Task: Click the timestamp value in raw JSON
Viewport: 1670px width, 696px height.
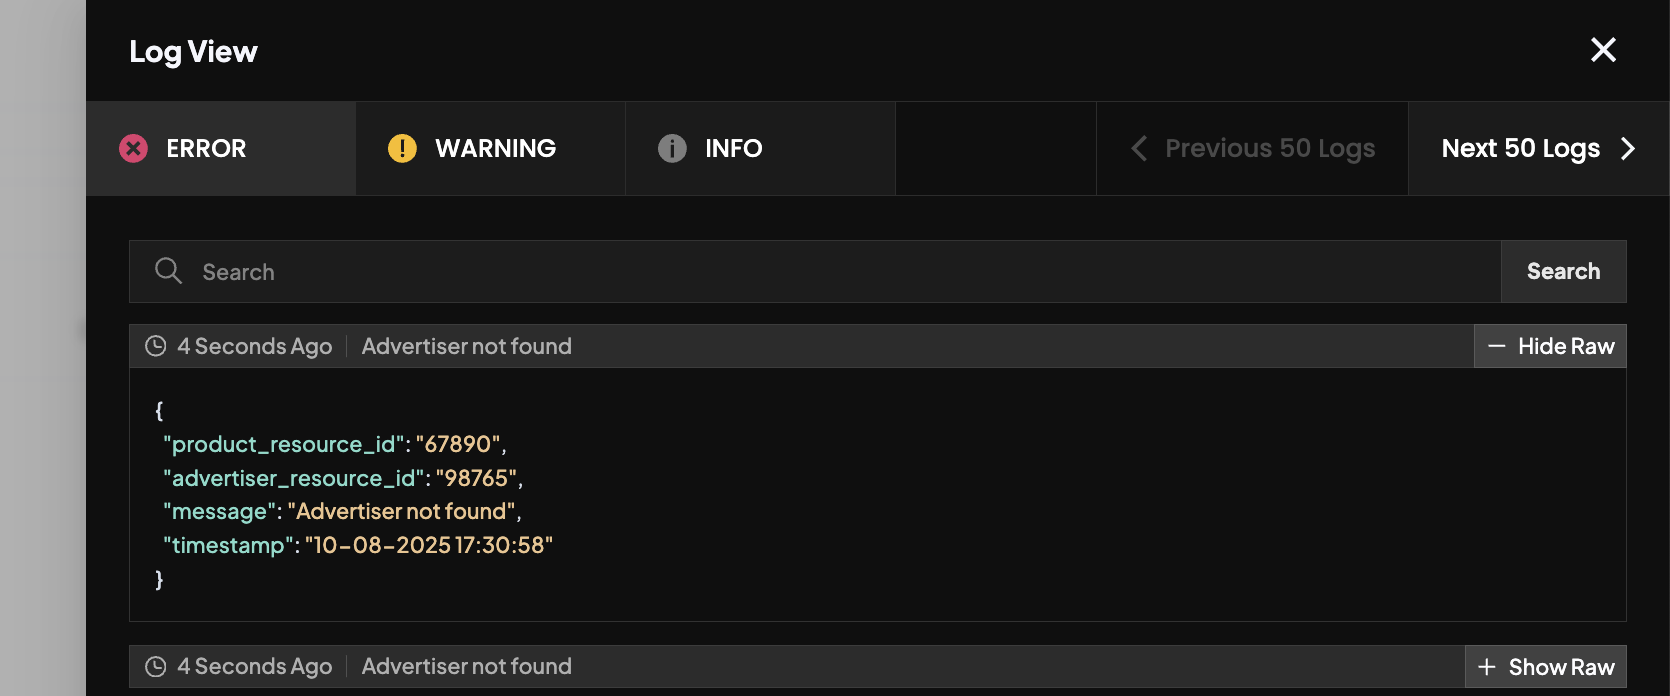Action: click(429, 545)
